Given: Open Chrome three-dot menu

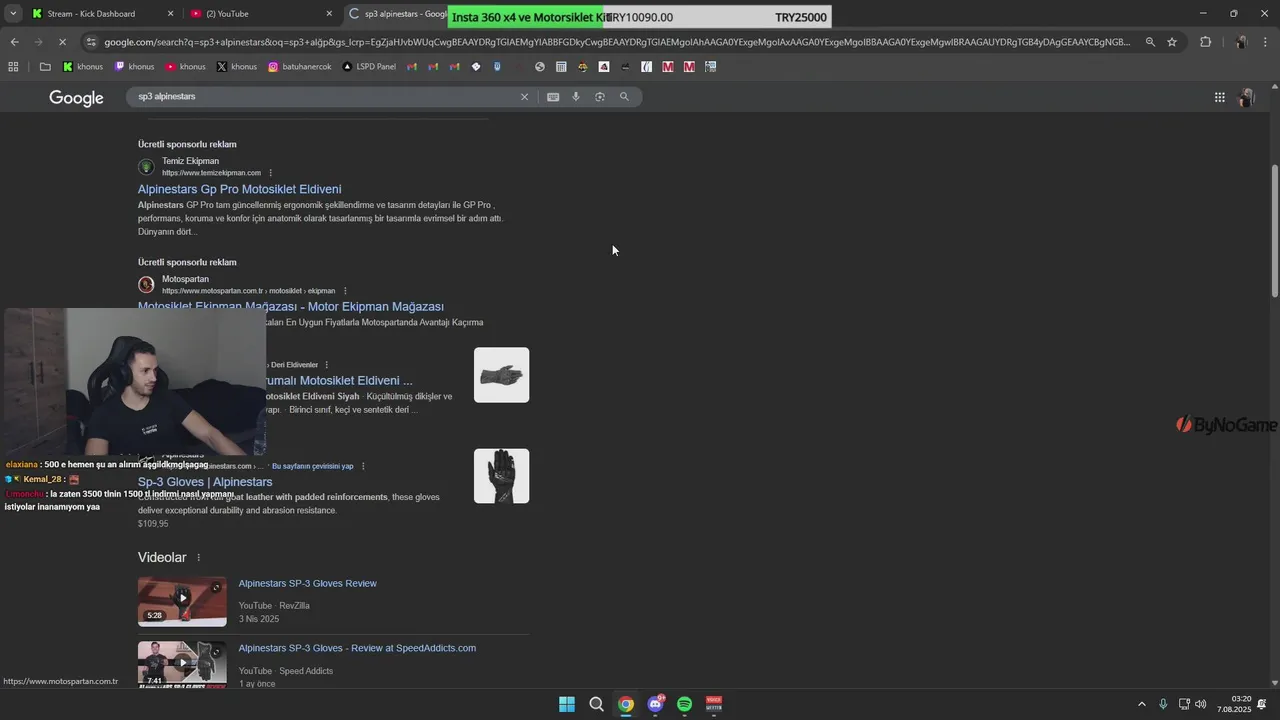Looking at the screenshot, I should click(1266, 42).
